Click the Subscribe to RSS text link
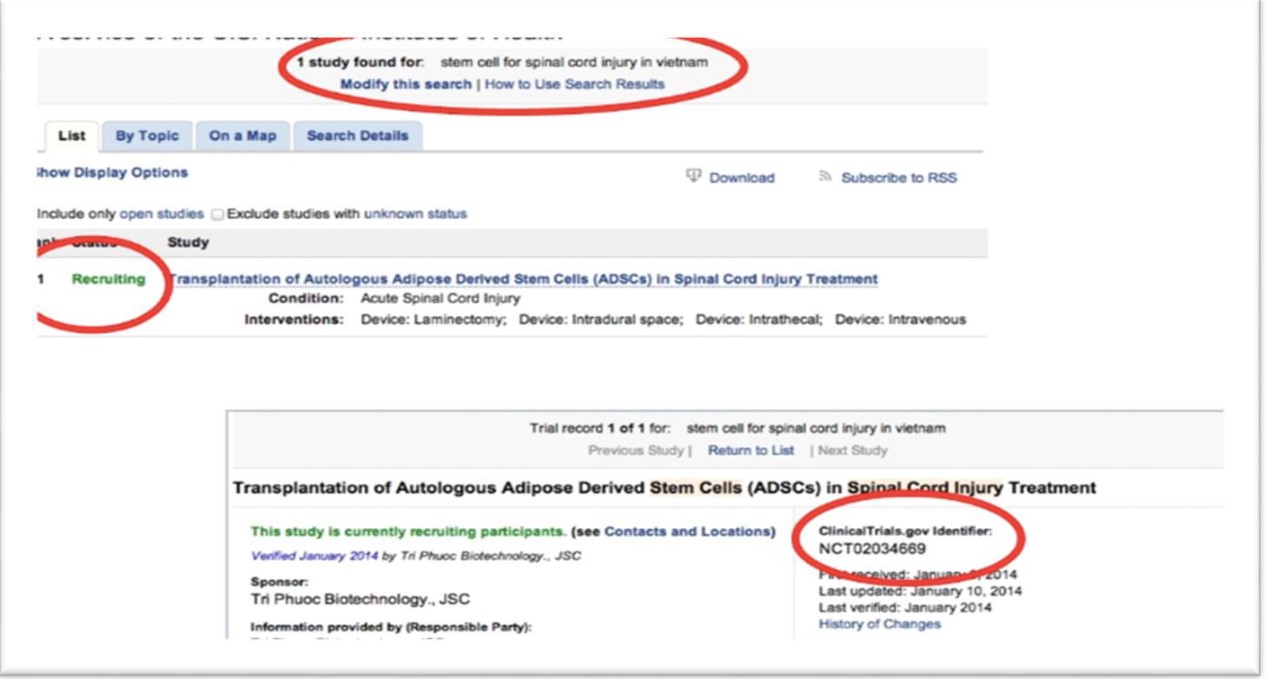This screenshot has height=679, width=1271. [898, 178]
